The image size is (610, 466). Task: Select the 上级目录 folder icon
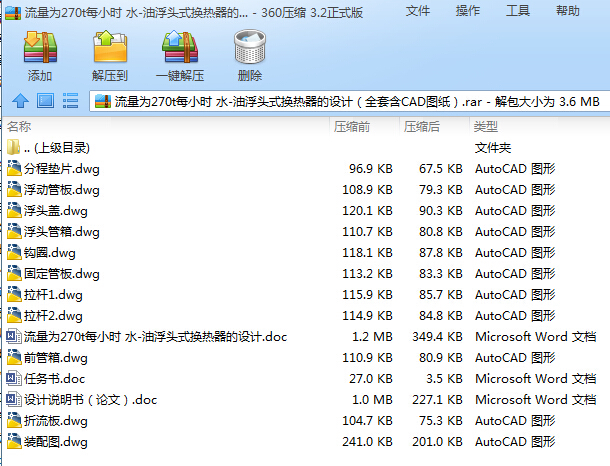point(14,147)
